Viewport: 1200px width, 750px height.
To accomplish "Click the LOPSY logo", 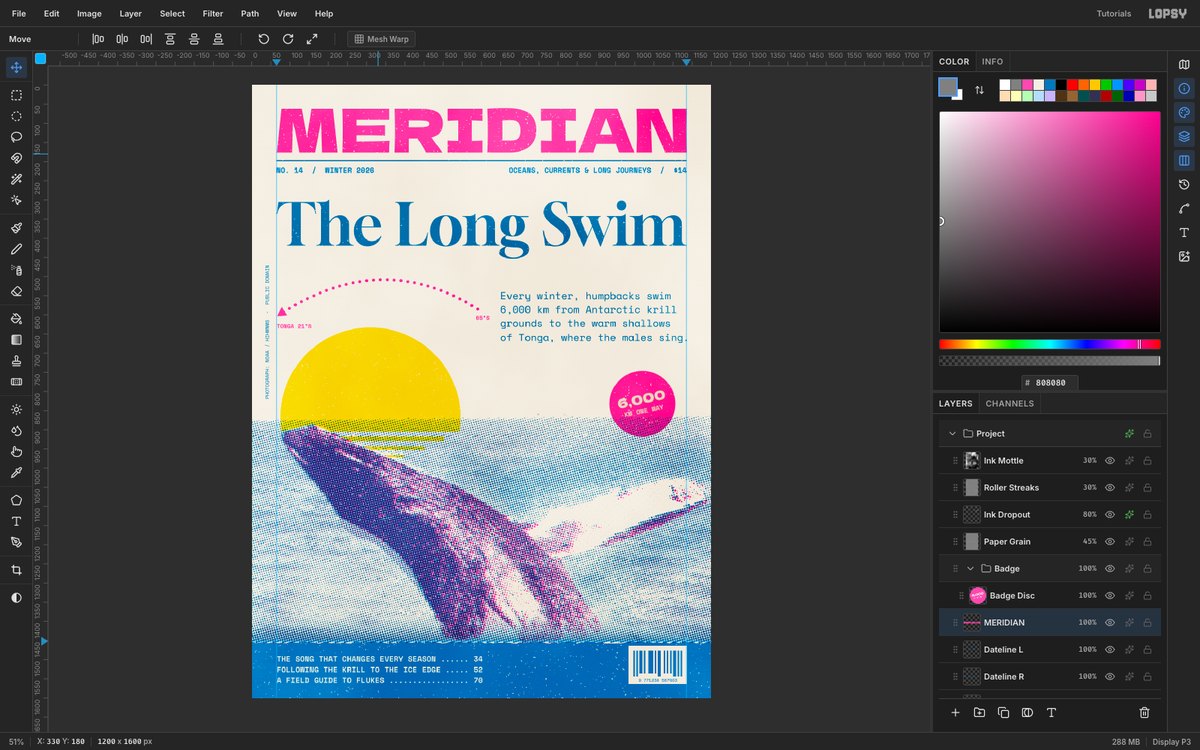I will [x=1167, y=14].
